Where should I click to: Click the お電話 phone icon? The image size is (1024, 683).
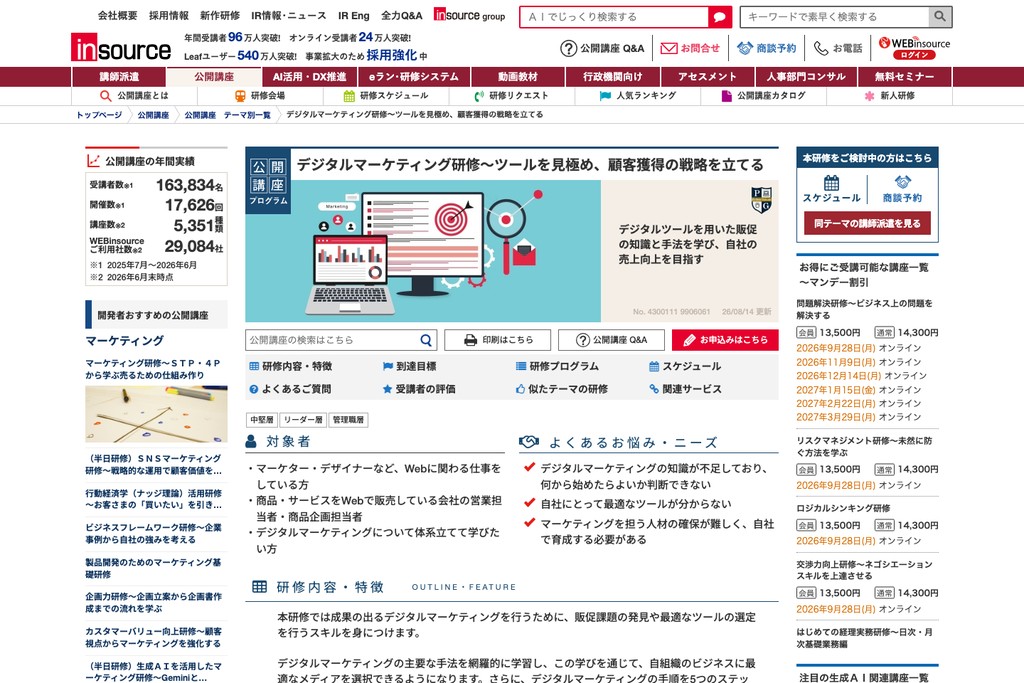(821, 48)
